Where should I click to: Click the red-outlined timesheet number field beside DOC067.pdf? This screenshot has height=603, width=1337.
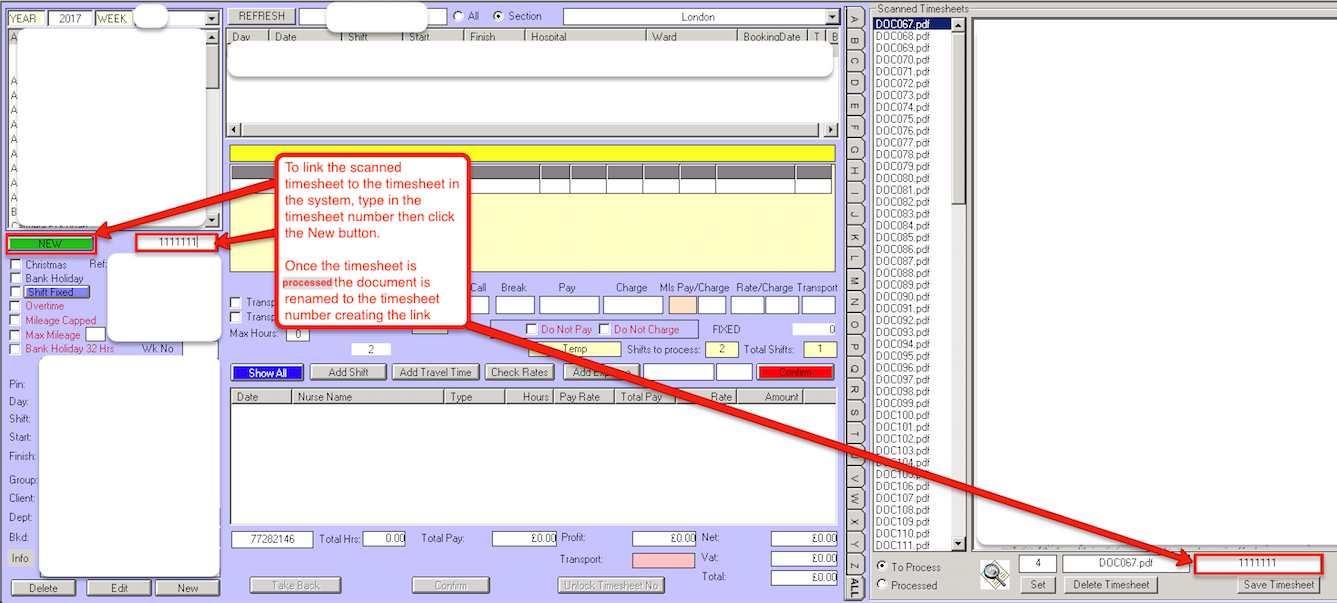[x=1257, y=563]
